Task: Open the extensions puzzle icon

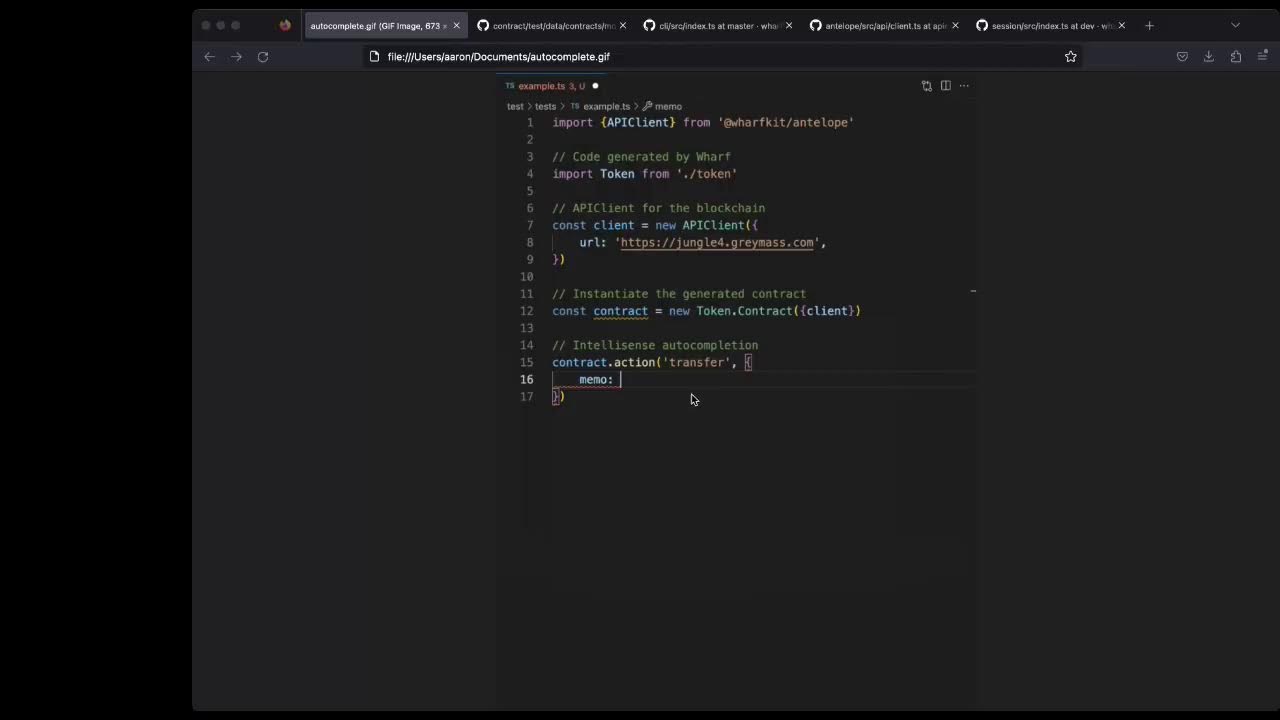Action: point(1235,57)
